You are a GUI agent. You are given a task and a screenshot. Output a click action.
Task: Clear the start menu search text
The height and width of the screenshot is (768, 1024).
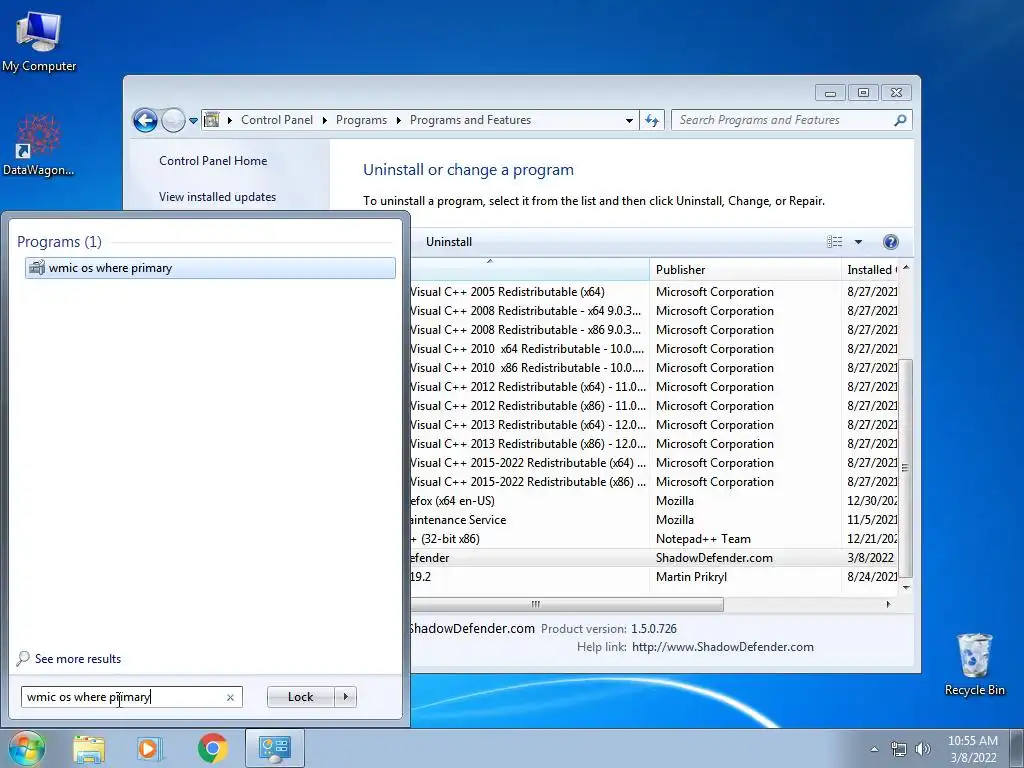[230, 697]
